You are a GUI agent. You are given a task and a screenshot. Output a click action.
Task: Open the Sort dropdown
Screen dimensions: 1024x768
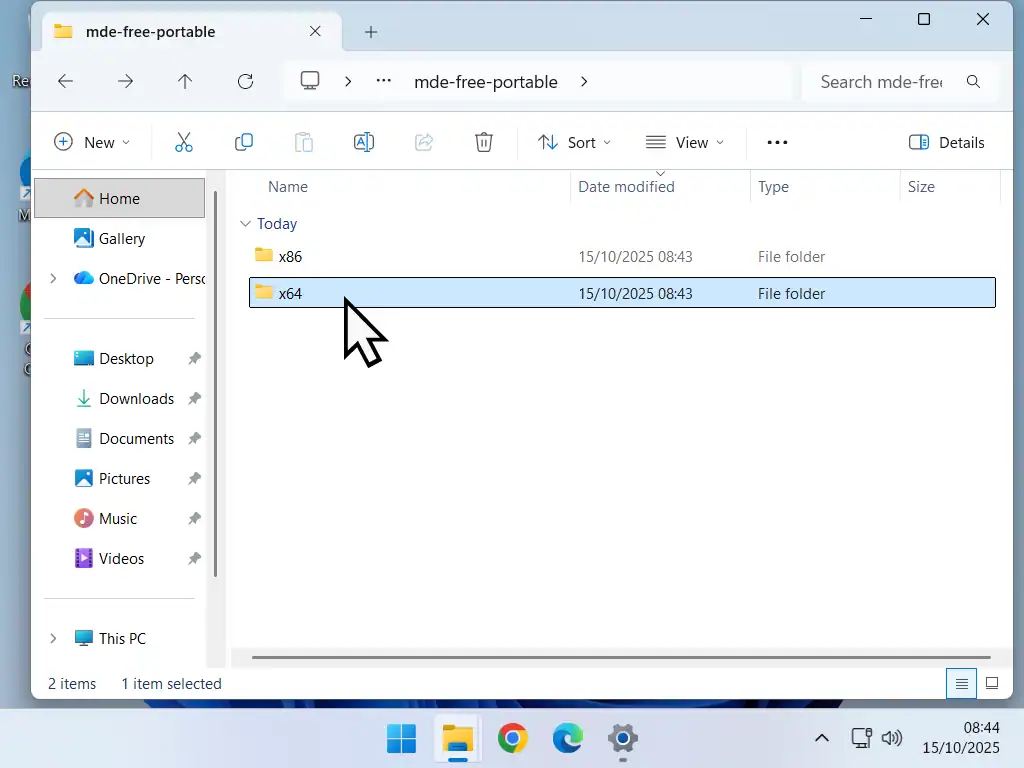point(574,142)
